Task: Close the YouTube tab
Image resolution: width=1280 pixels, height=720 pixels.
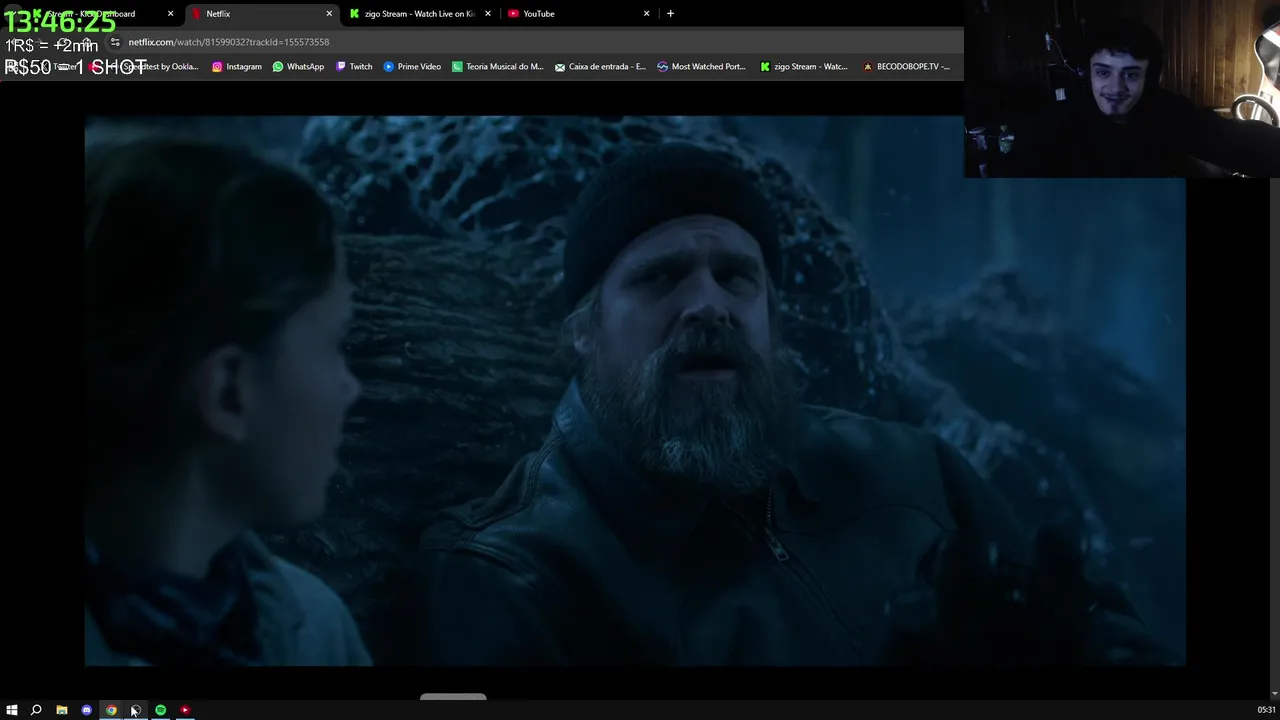Action: pyautogui.click(x=646, y=14)
